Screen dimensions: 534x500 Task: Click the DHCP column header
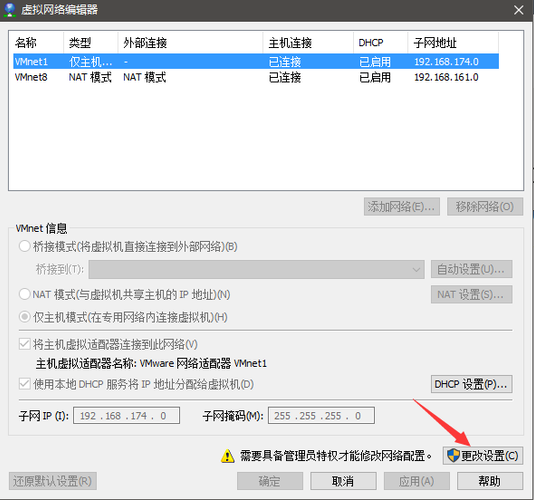click(380, 43)
